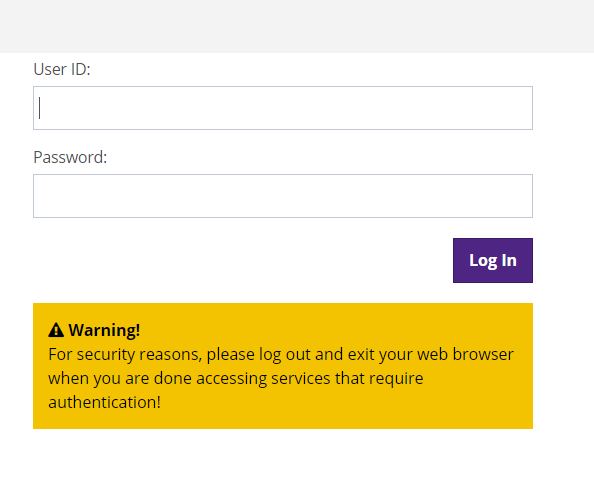Click the text 'For security reasons'

click(x=124, y=354)
